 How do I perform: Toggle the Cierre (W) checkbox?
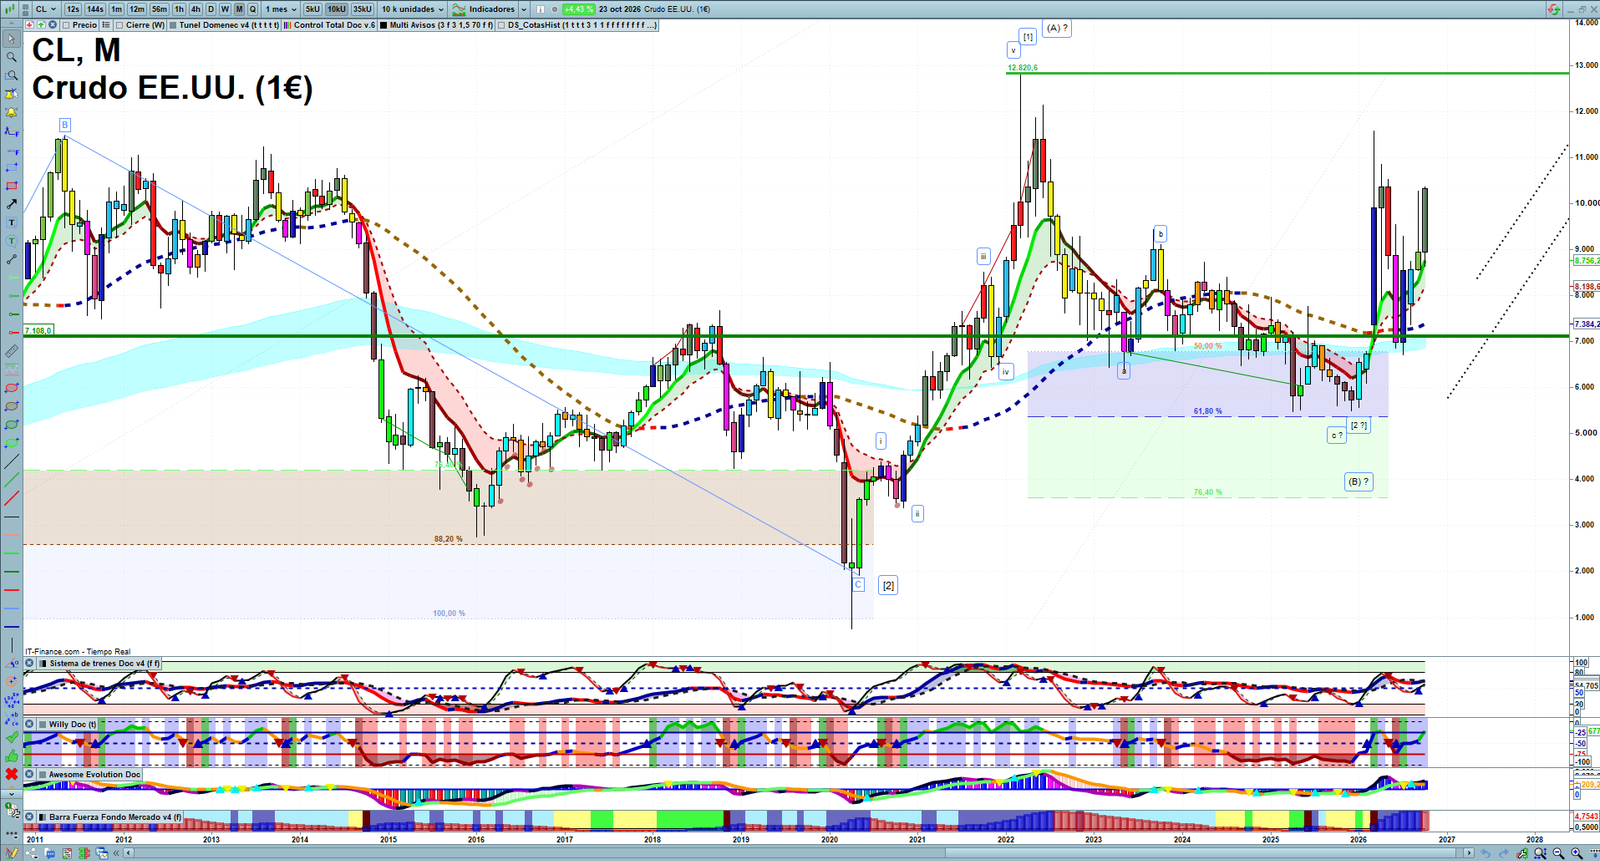pos(120,25)
